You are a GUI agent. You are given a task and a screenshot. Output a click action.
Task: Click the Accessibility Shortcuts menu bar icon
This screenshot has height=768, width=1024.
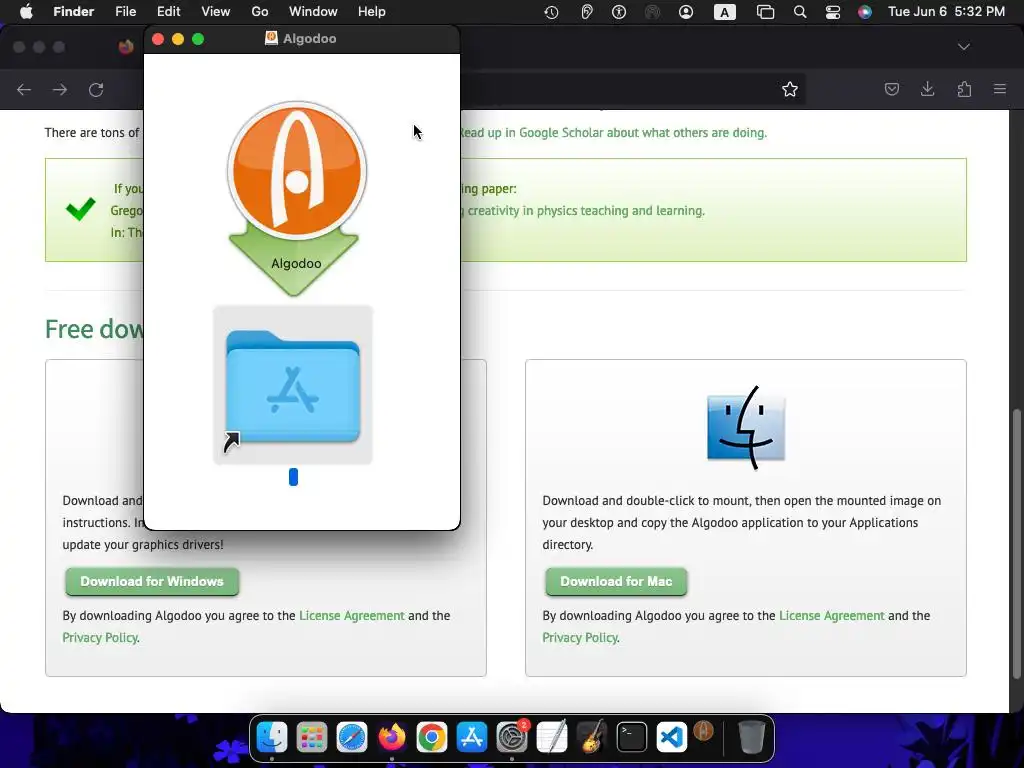(619, 12)
